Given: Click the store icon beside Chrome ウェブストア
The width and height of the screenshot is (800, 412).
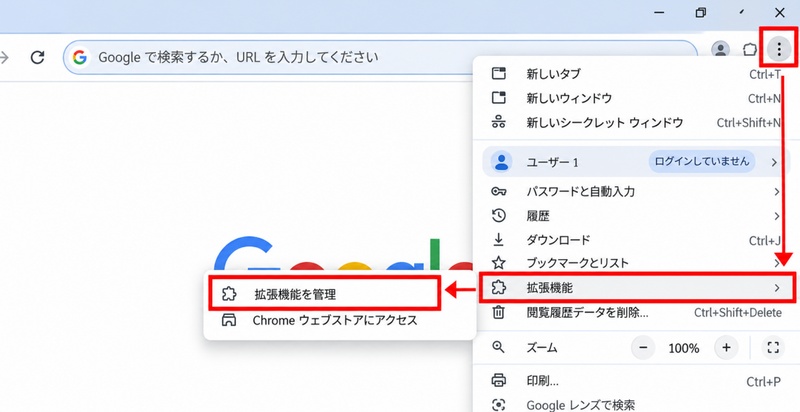Looking at the screenshot, I should tap(229, 320).
